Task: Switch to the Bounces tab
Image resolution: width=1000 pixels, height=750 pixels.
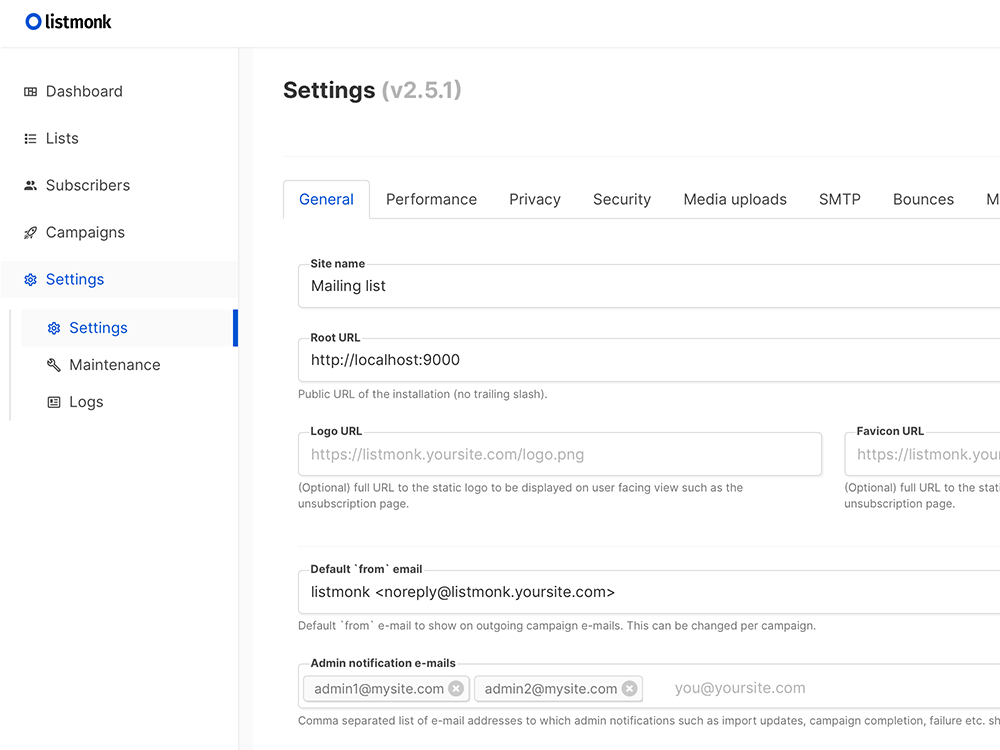Action: 923,200
